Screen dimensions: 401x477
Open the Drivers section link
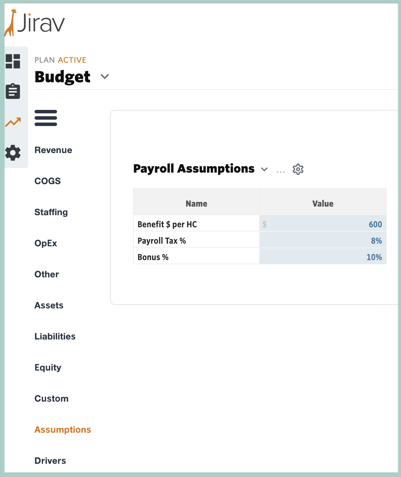pos(50,461)
